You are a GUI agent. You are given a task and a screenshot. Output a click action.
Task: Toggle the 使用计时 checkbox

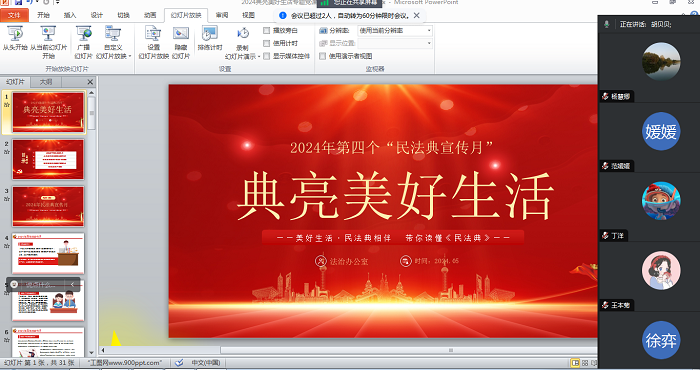(x=267, y=43)
